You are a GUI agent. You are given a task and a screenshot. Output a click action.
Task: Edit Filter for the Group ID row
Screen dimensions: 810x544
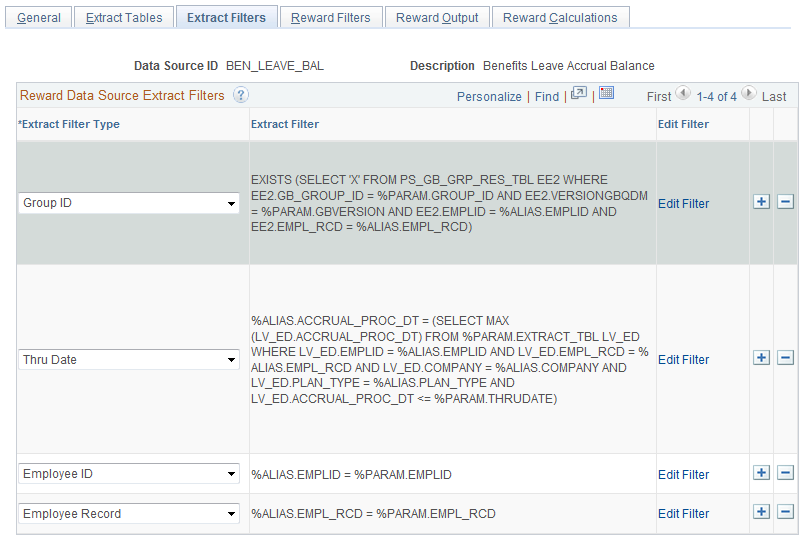[x=683, y=204]
